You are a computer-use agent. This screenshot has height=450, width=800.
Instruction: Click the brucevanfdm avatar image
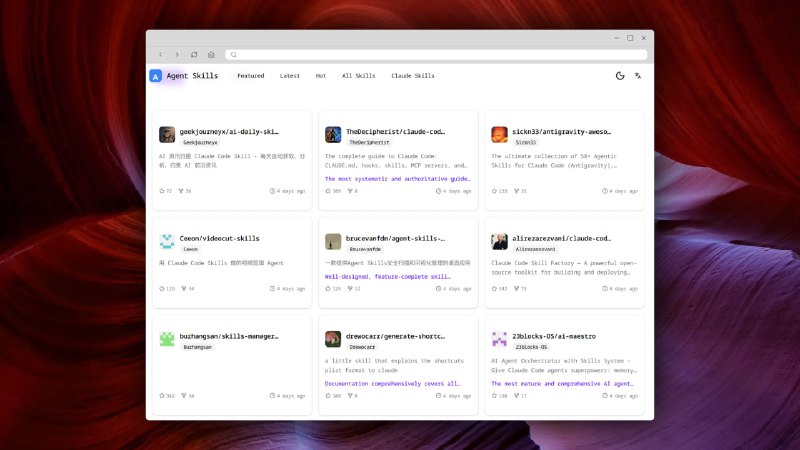[x=333, y=241]
